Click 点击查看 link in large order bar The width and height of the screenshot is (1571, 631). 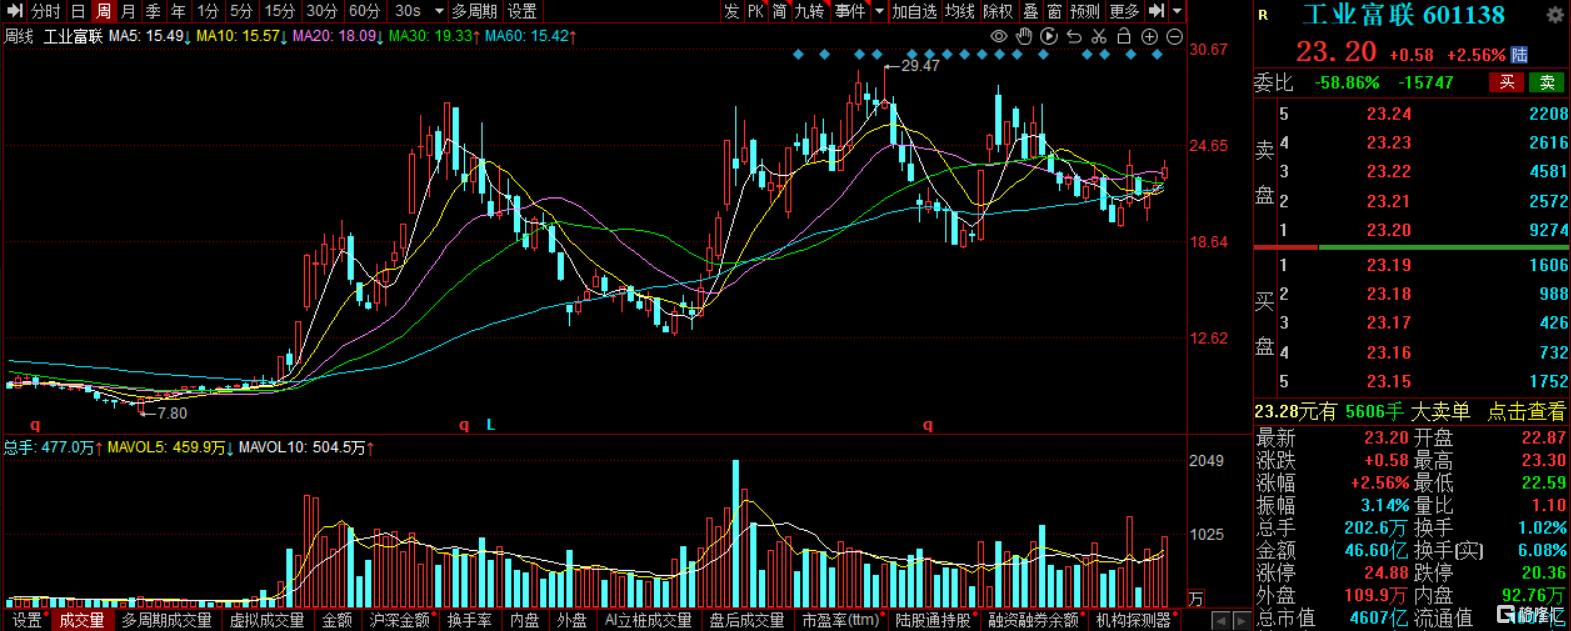[x=1526, y=412]
